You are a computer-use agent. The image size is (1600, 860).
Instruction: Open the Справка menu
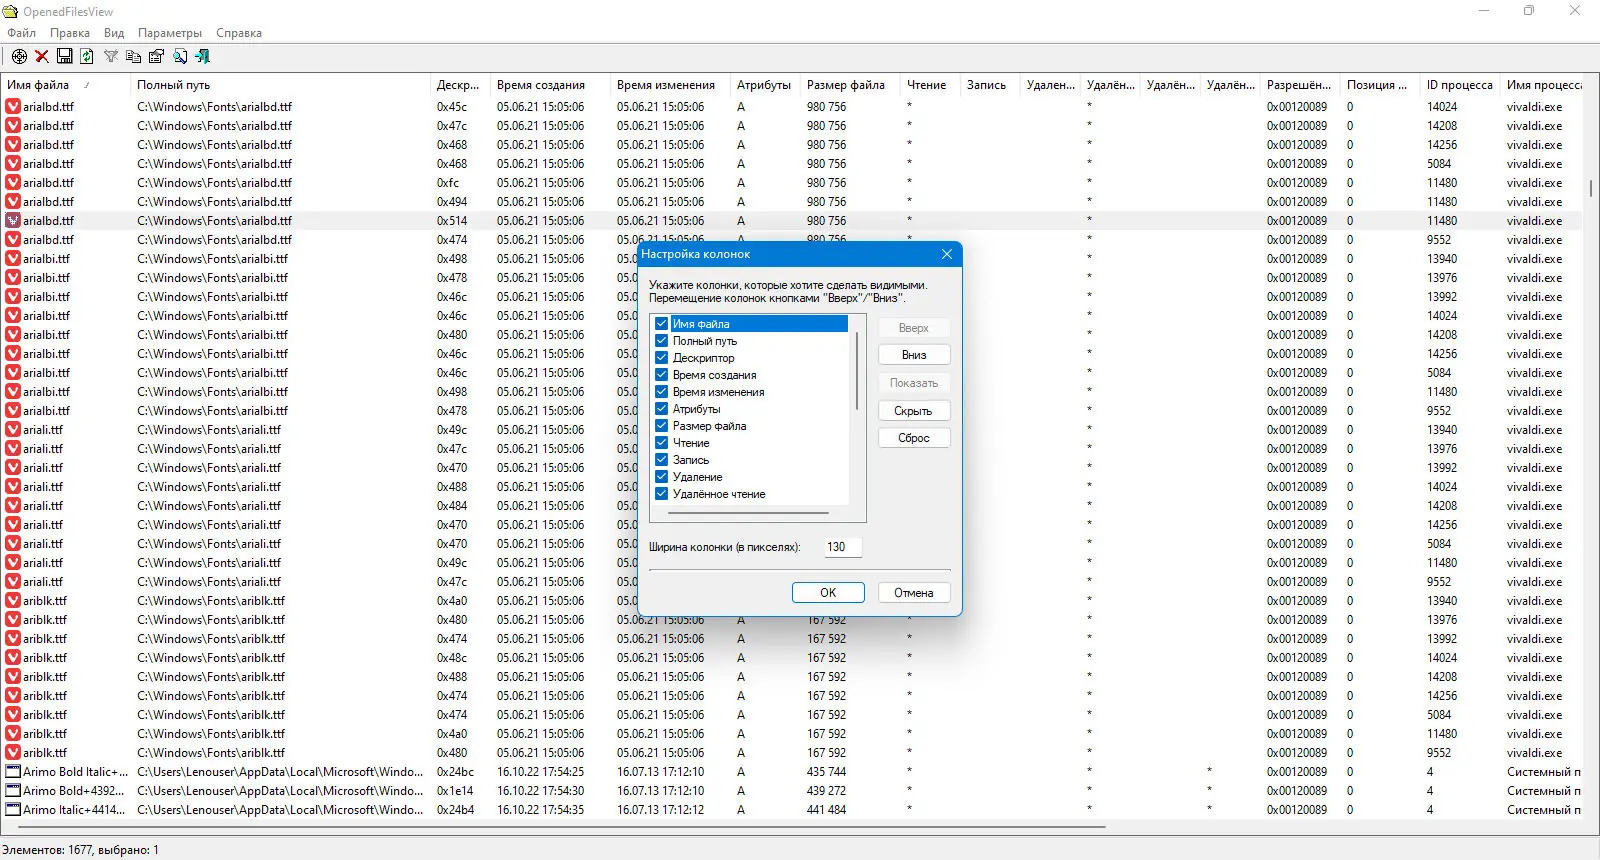coord(239,33)
